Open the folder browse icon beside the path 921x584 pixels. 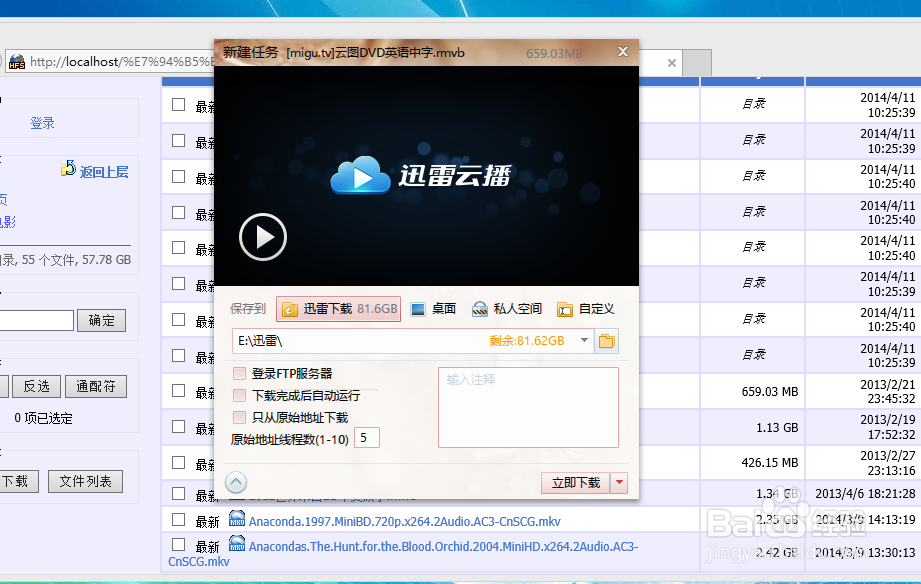(606, 341)
